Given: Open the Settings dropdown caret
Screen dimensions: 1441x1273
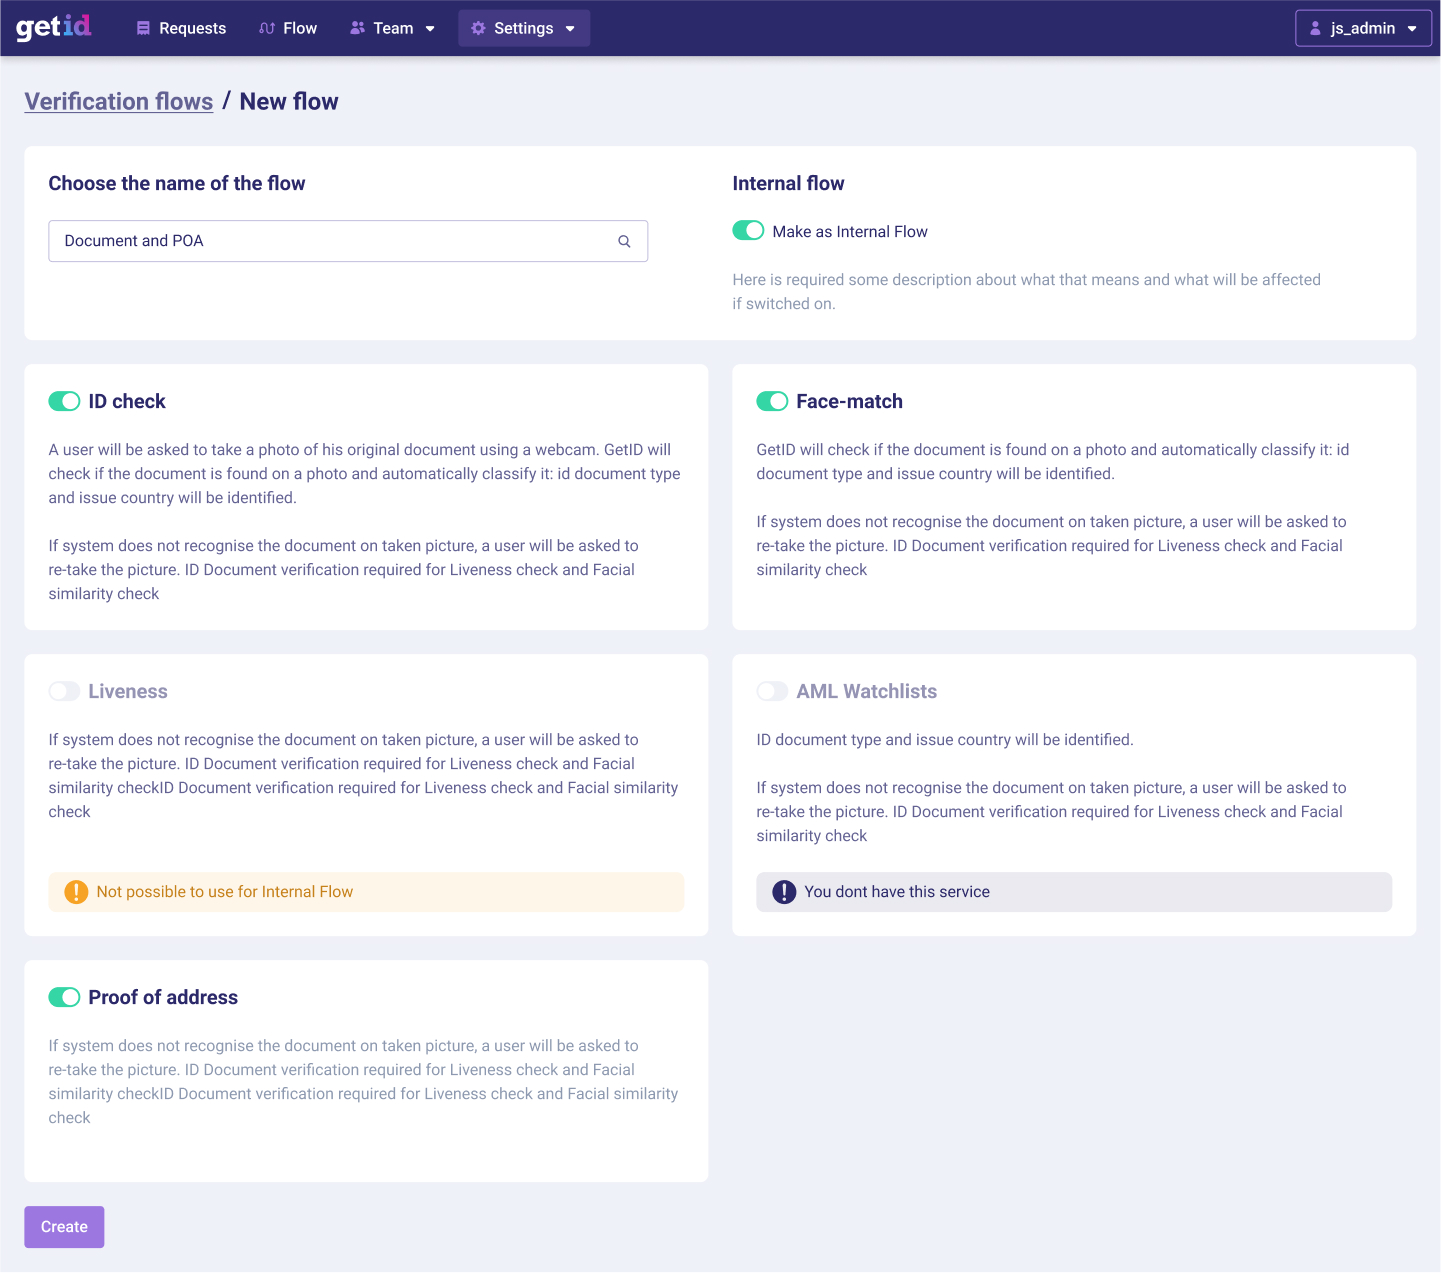Looking at the screenshot, I should 570,29.
